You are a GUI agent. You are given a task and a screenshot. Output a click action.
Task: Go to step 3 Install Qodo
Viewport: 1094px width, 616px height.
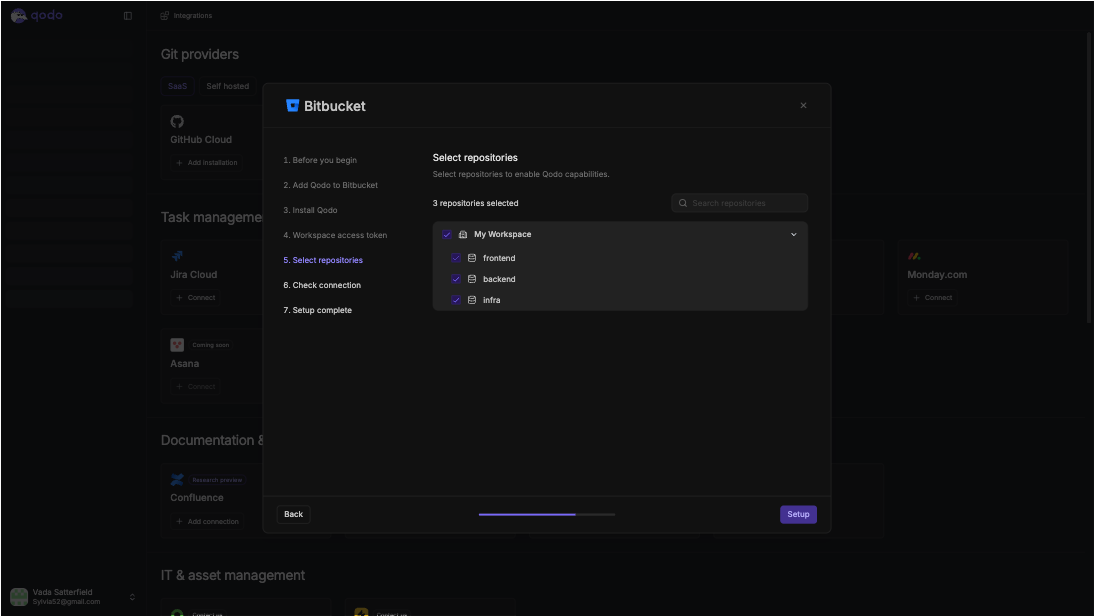tap(310, 210)
